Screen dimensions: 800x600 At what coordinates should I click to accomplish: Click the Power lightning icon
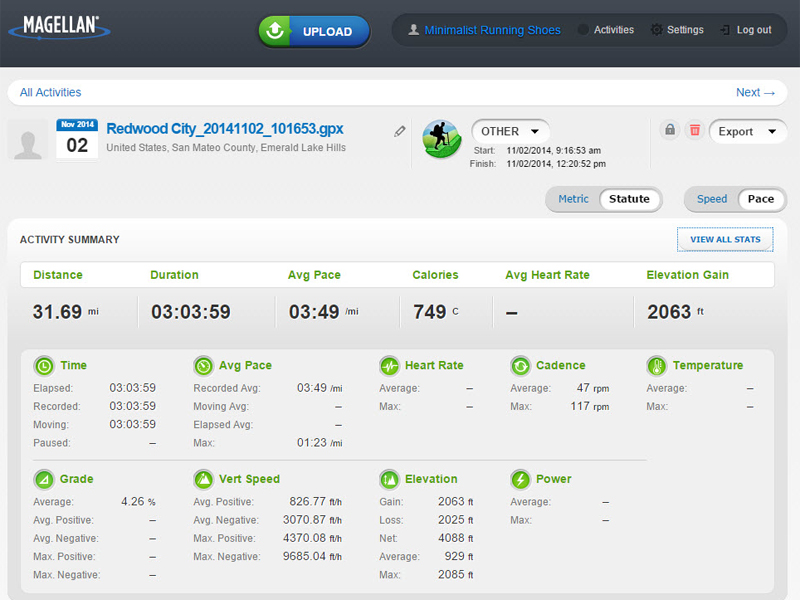point(520,480)
